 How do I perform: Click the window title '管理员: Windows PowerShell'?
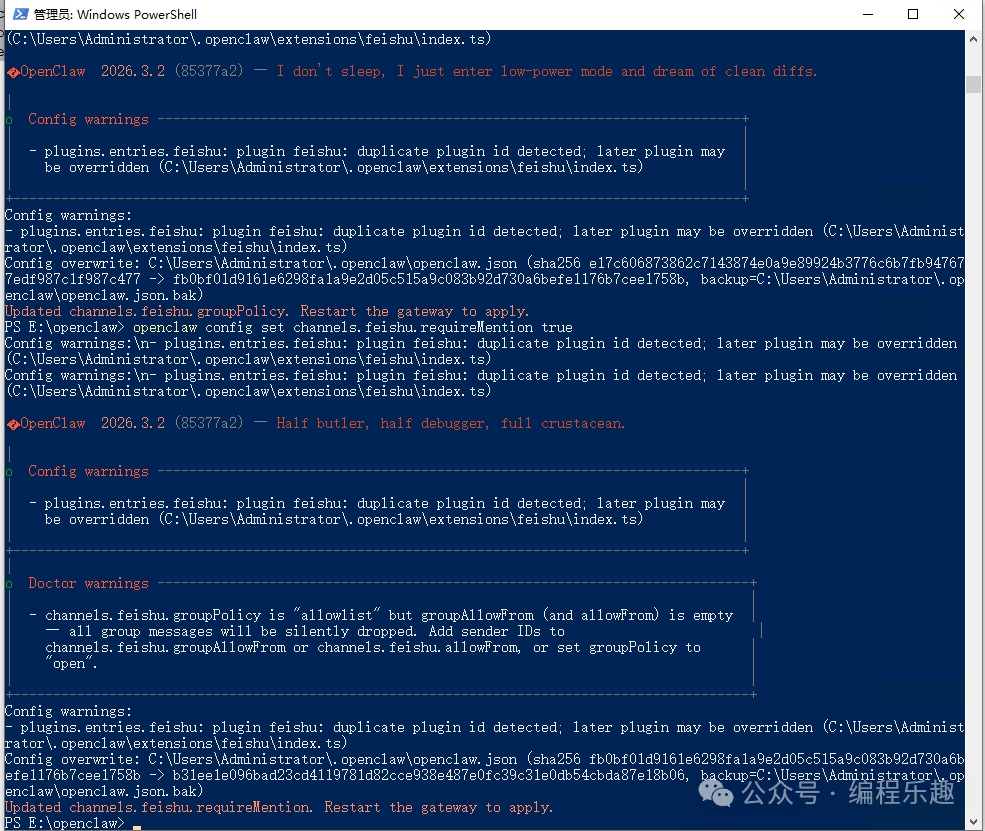point(115,14)
